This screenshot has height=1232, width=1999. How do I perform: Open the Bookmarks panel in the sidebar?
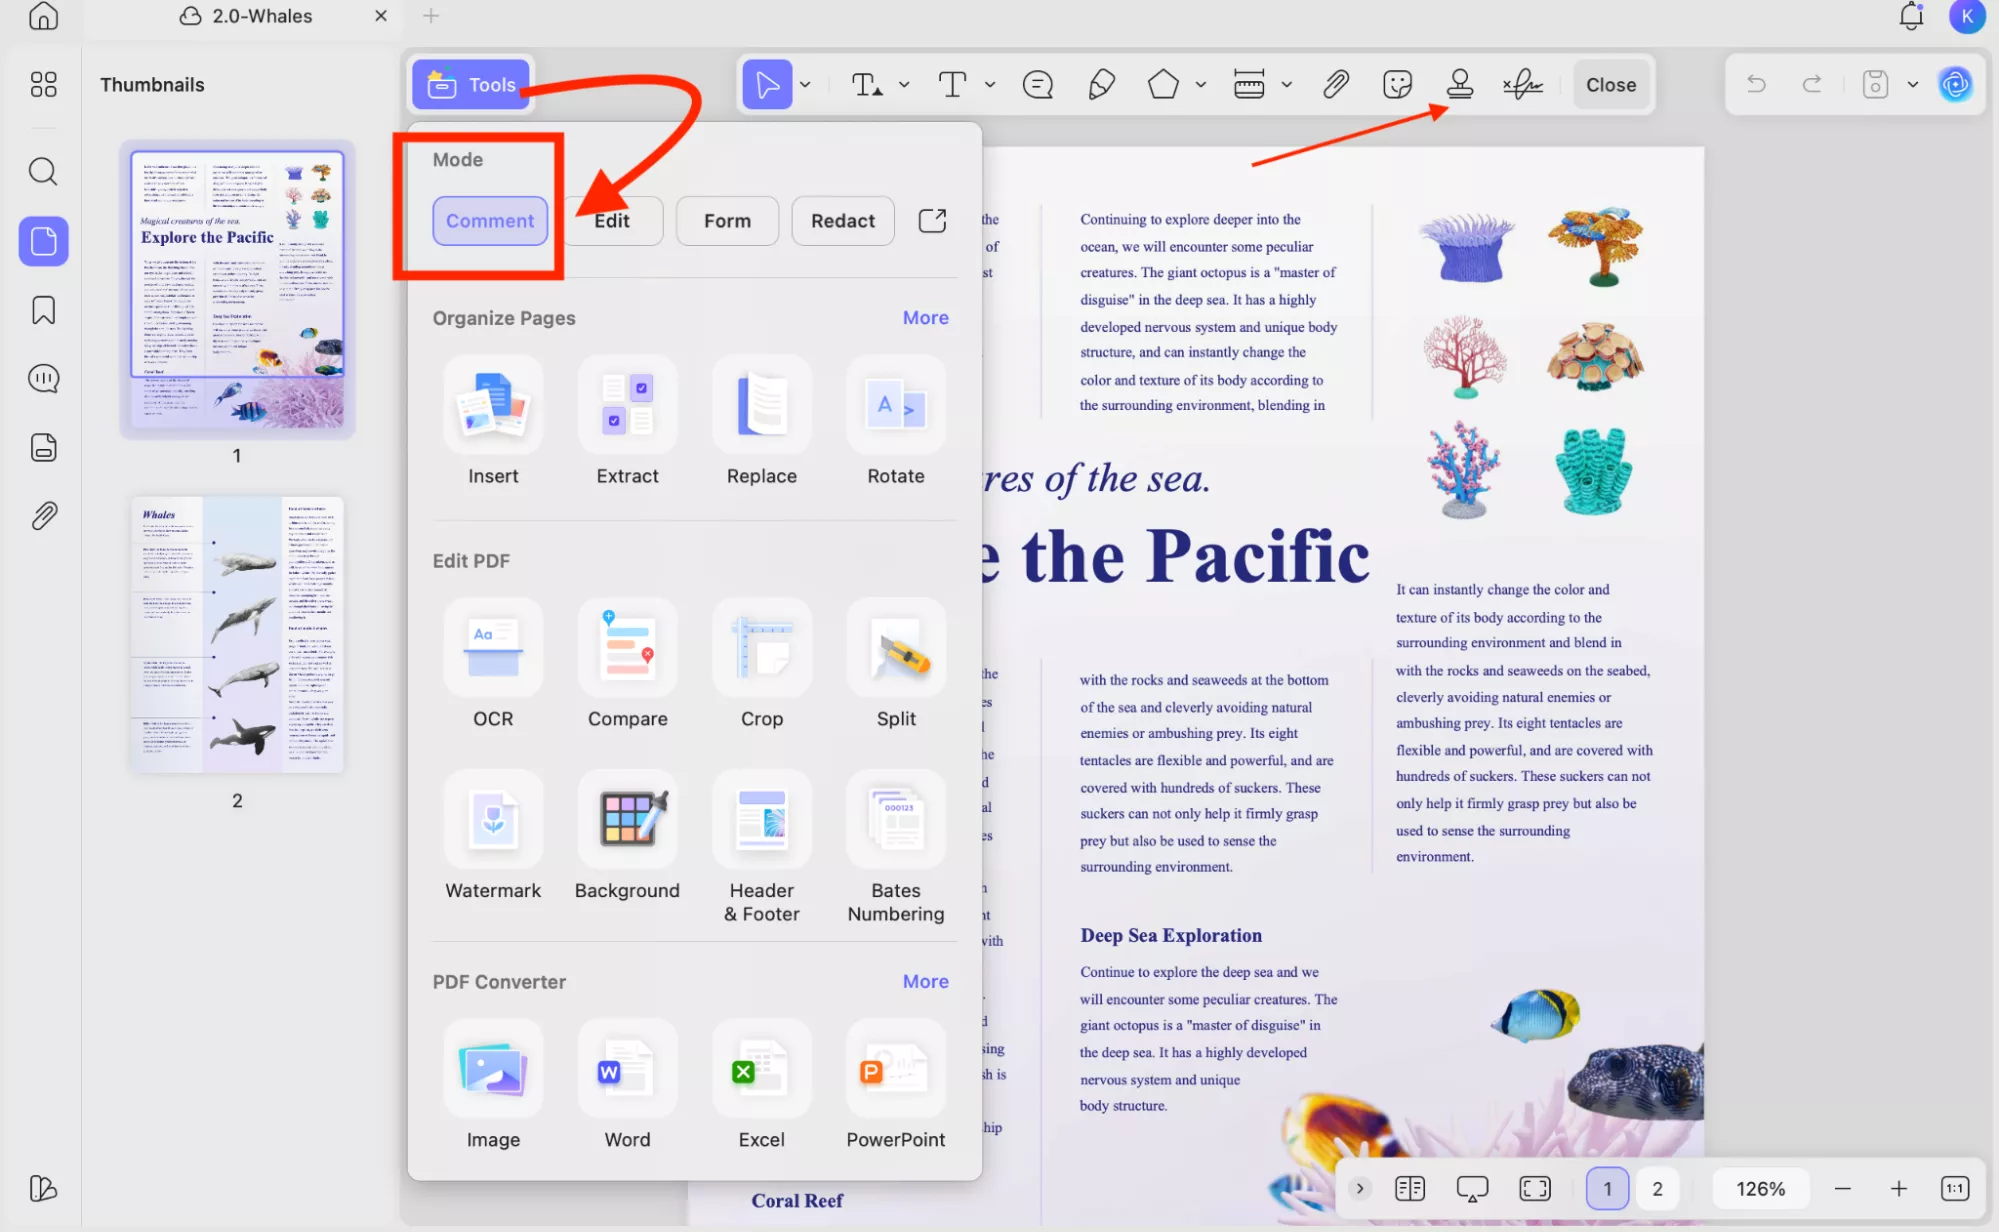(42, 310)
